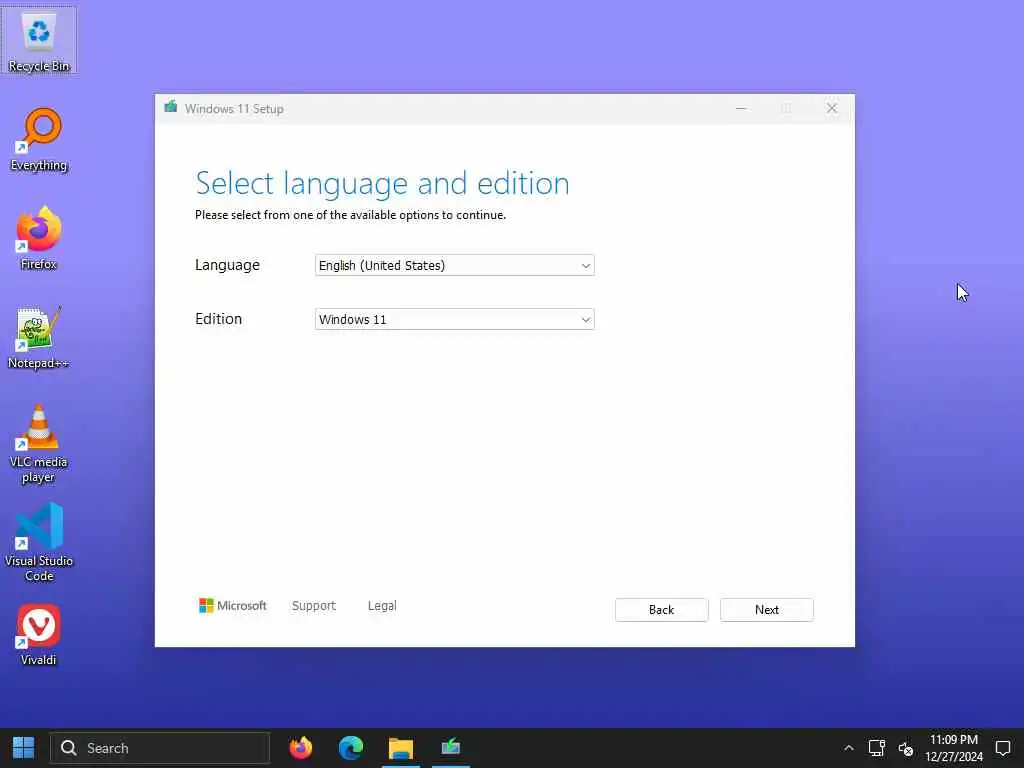Open the network status tray icon
1024x768 pixels.
tap(876, 748)
